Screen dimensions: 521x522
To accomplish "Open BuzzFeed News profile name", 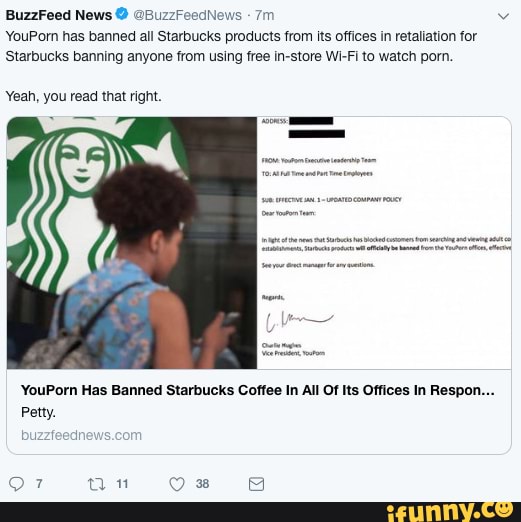I will tap(59, 15).
